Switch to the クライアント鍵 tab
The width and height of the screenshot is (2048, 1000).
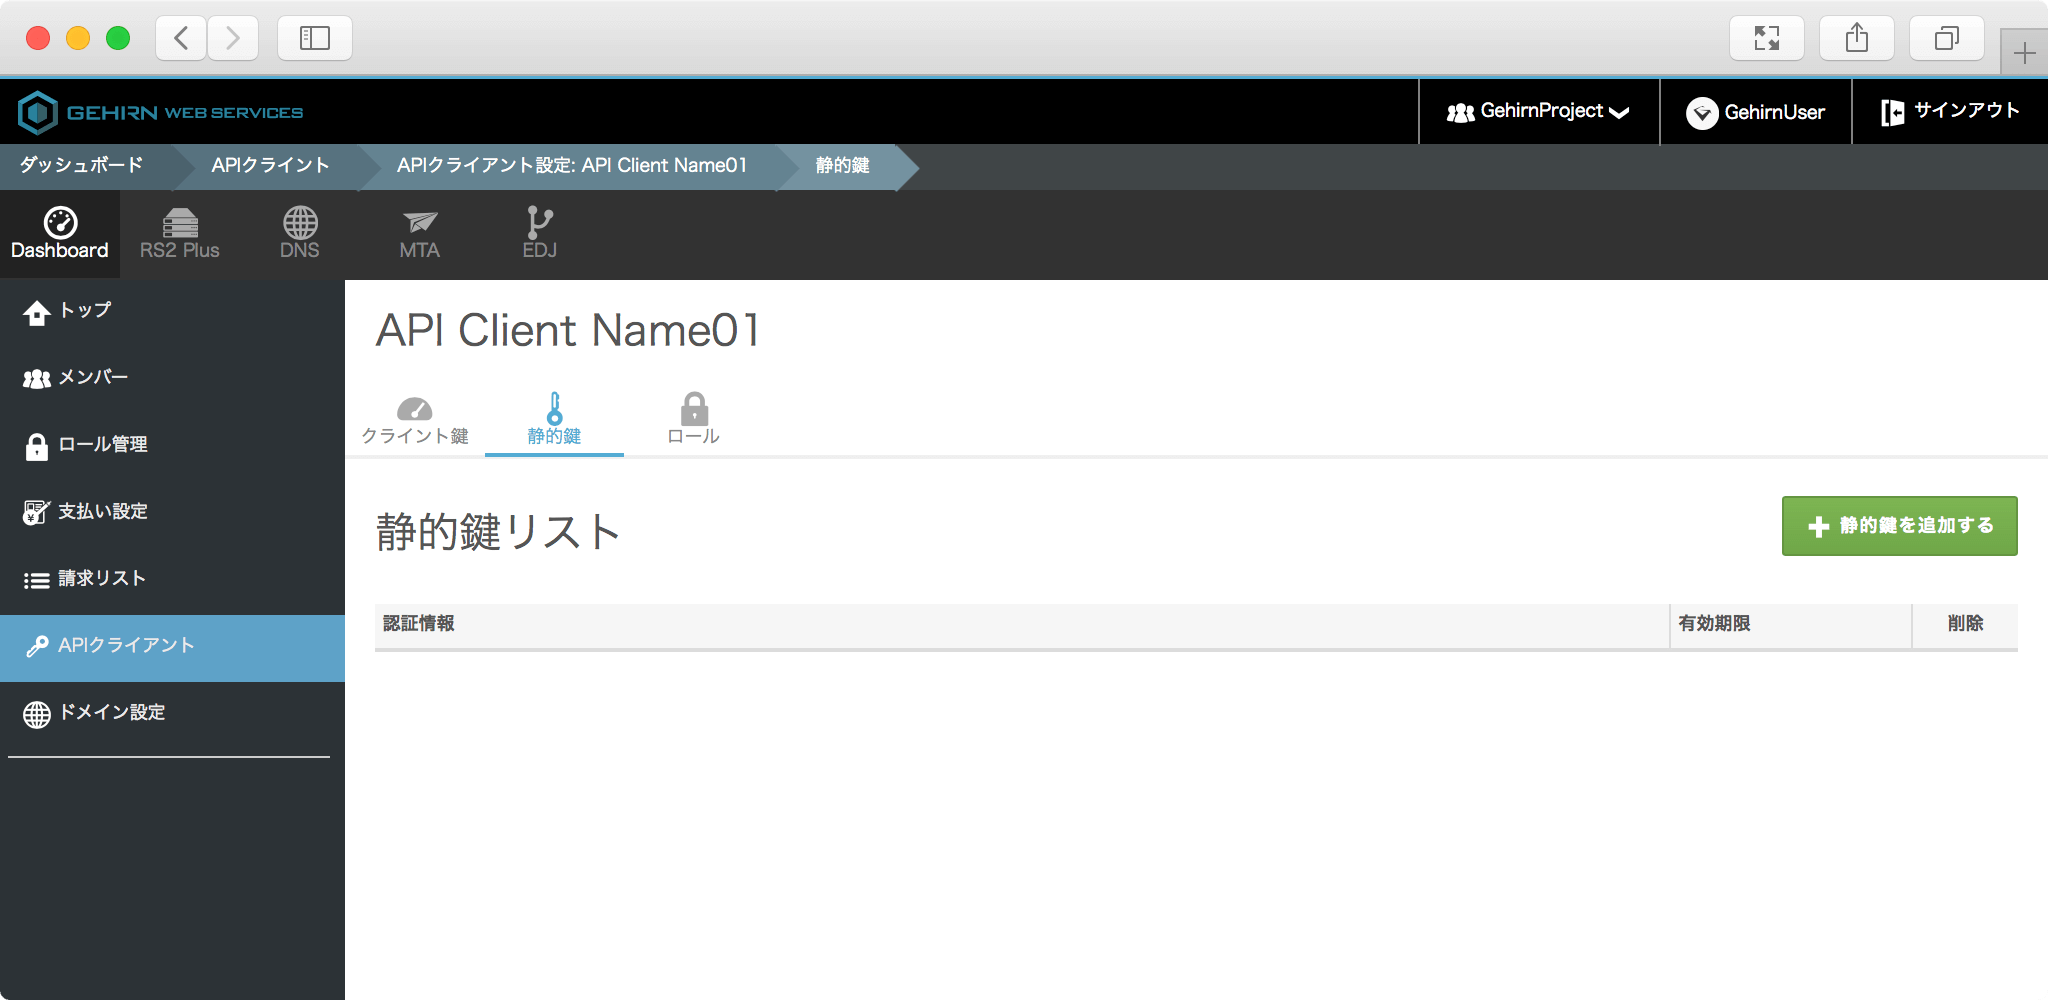click(x=415, y=421)
